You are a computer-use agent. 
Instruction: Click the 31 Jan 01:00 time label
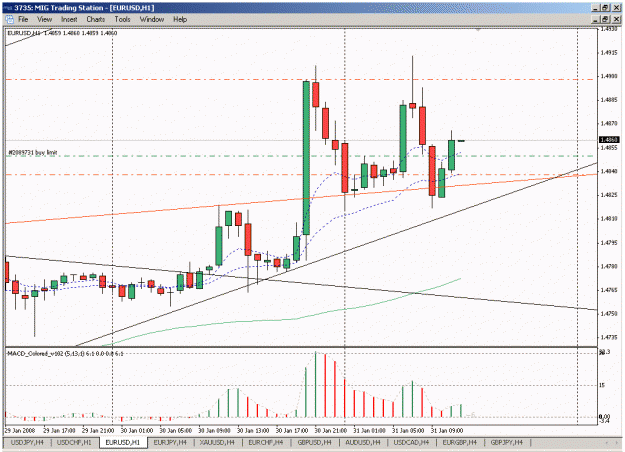tap(369, 431)
